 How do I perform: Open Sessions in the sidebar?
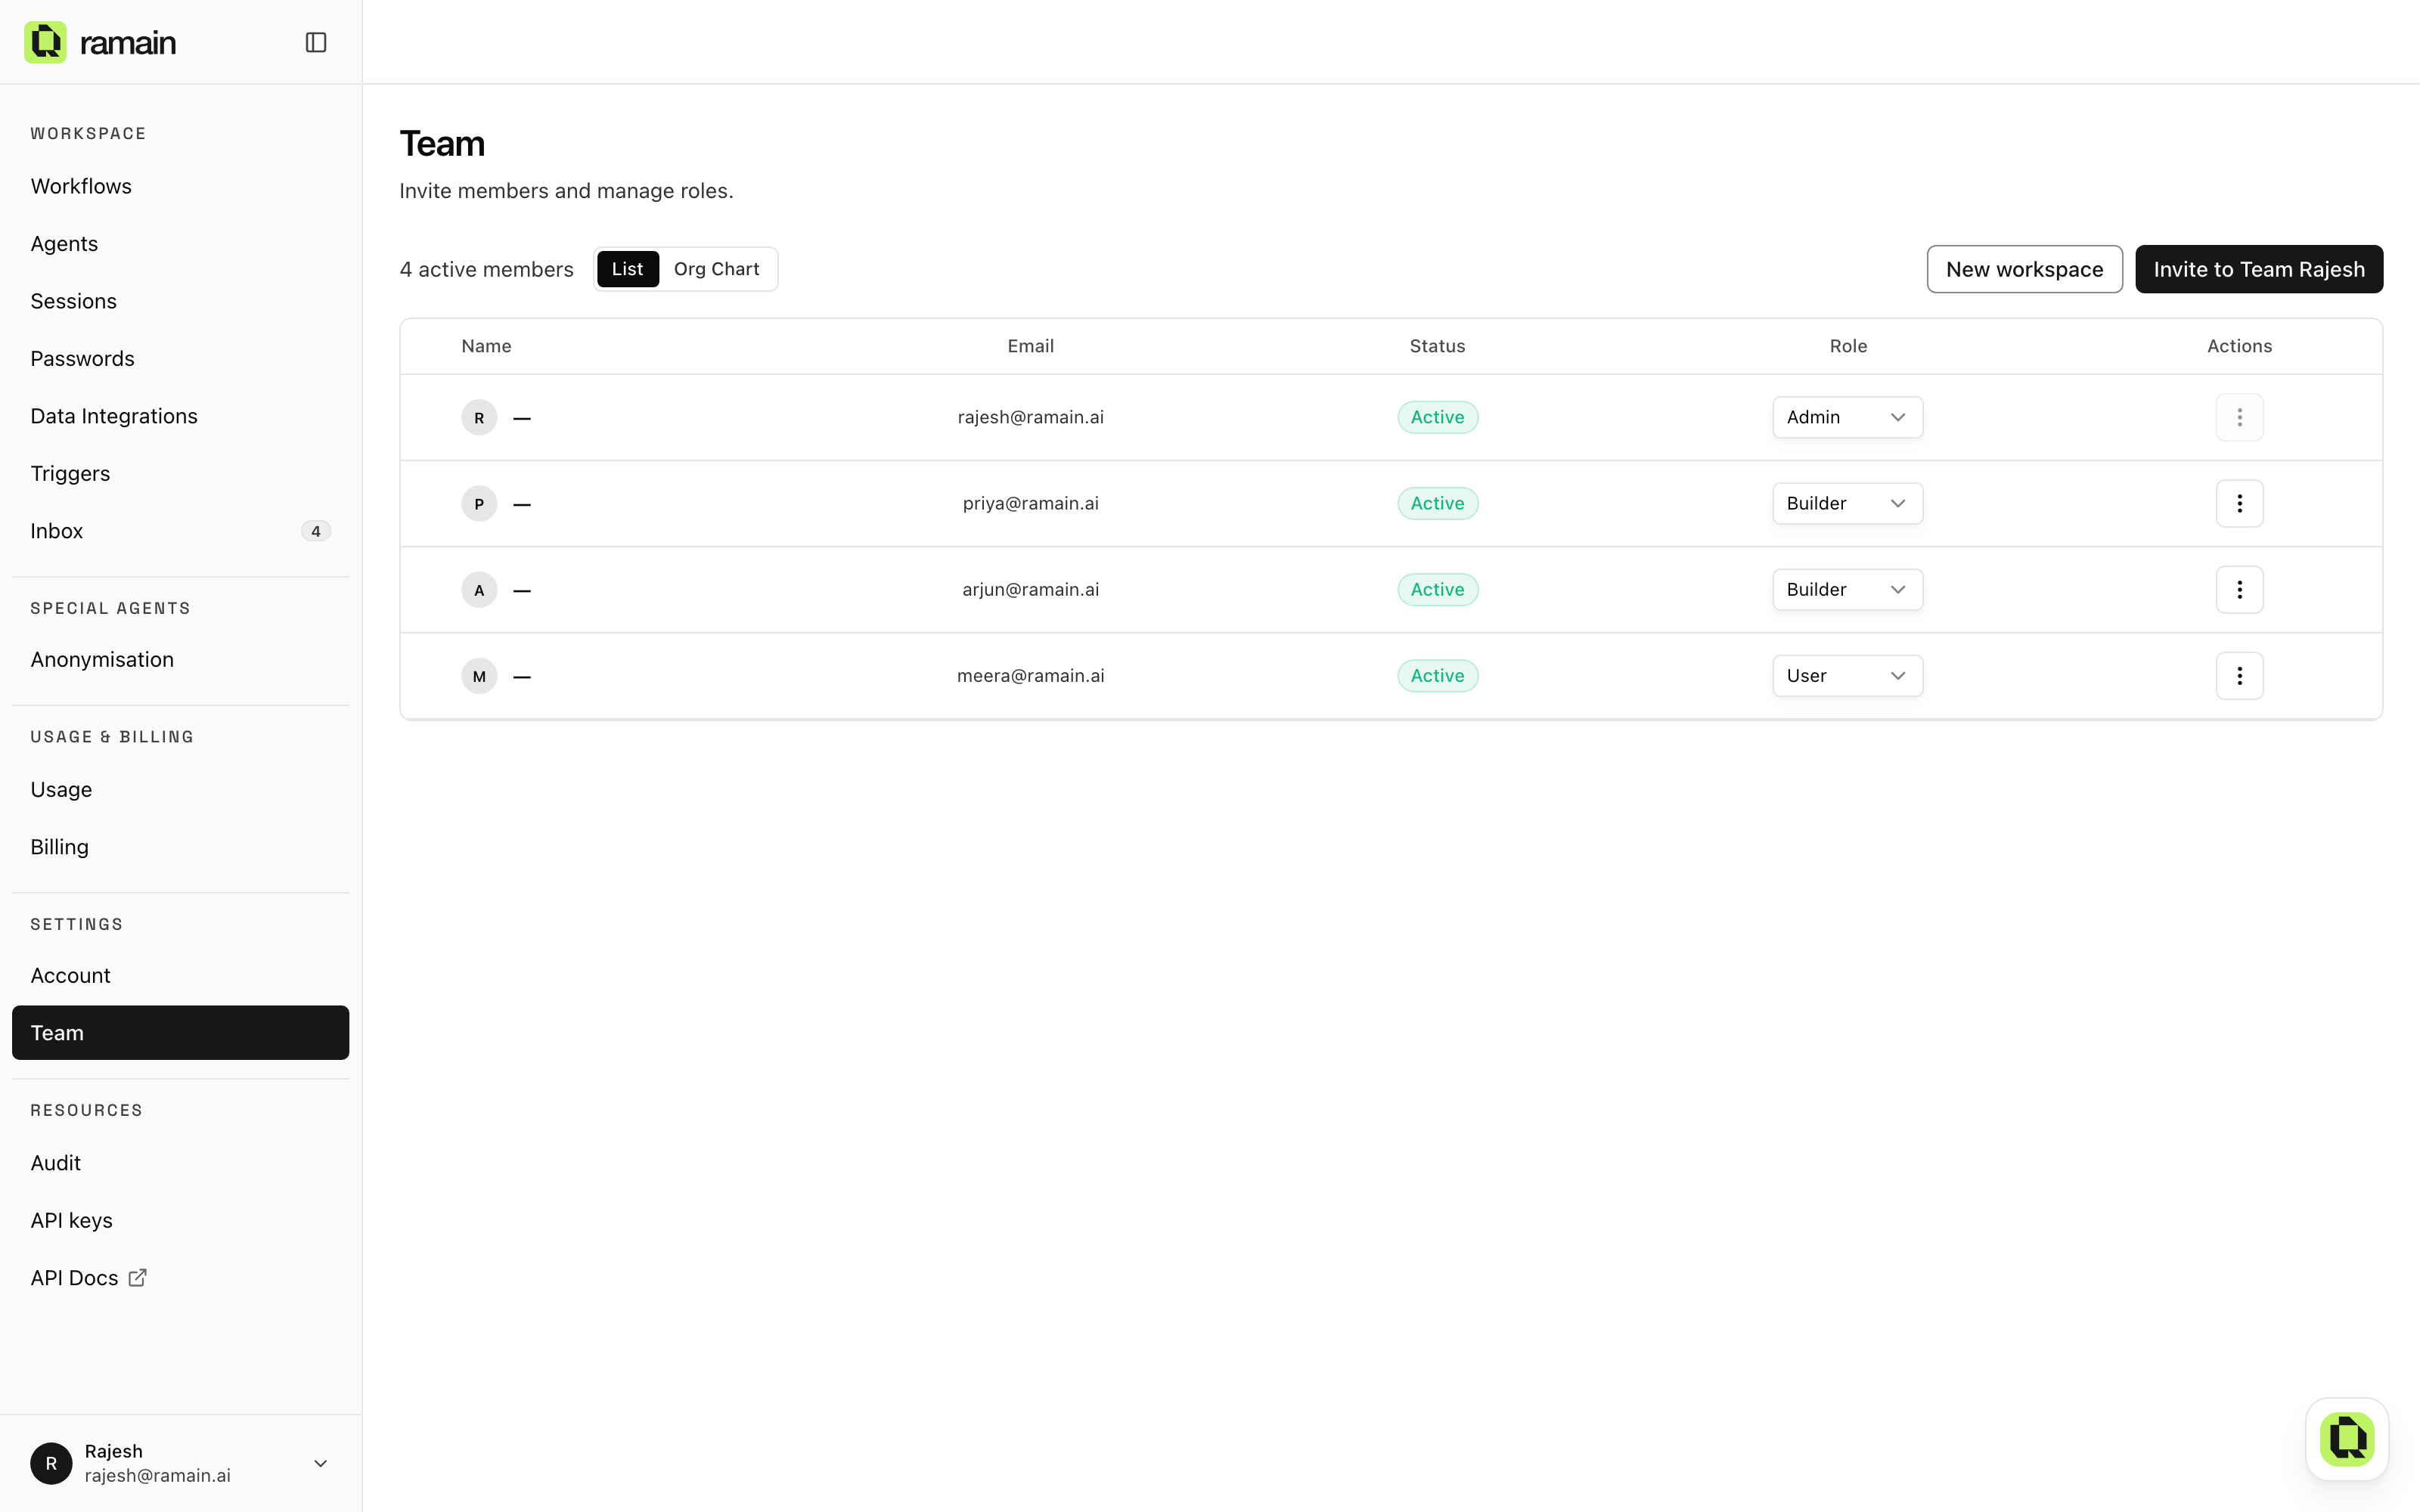pos(180,301)
